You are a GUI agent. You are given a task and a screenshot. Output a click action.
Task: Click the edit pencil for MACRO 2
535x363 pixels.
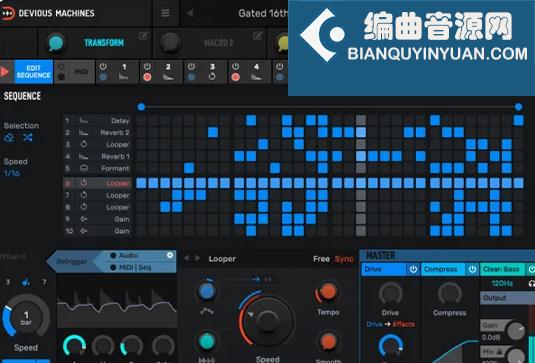point(258,35)
